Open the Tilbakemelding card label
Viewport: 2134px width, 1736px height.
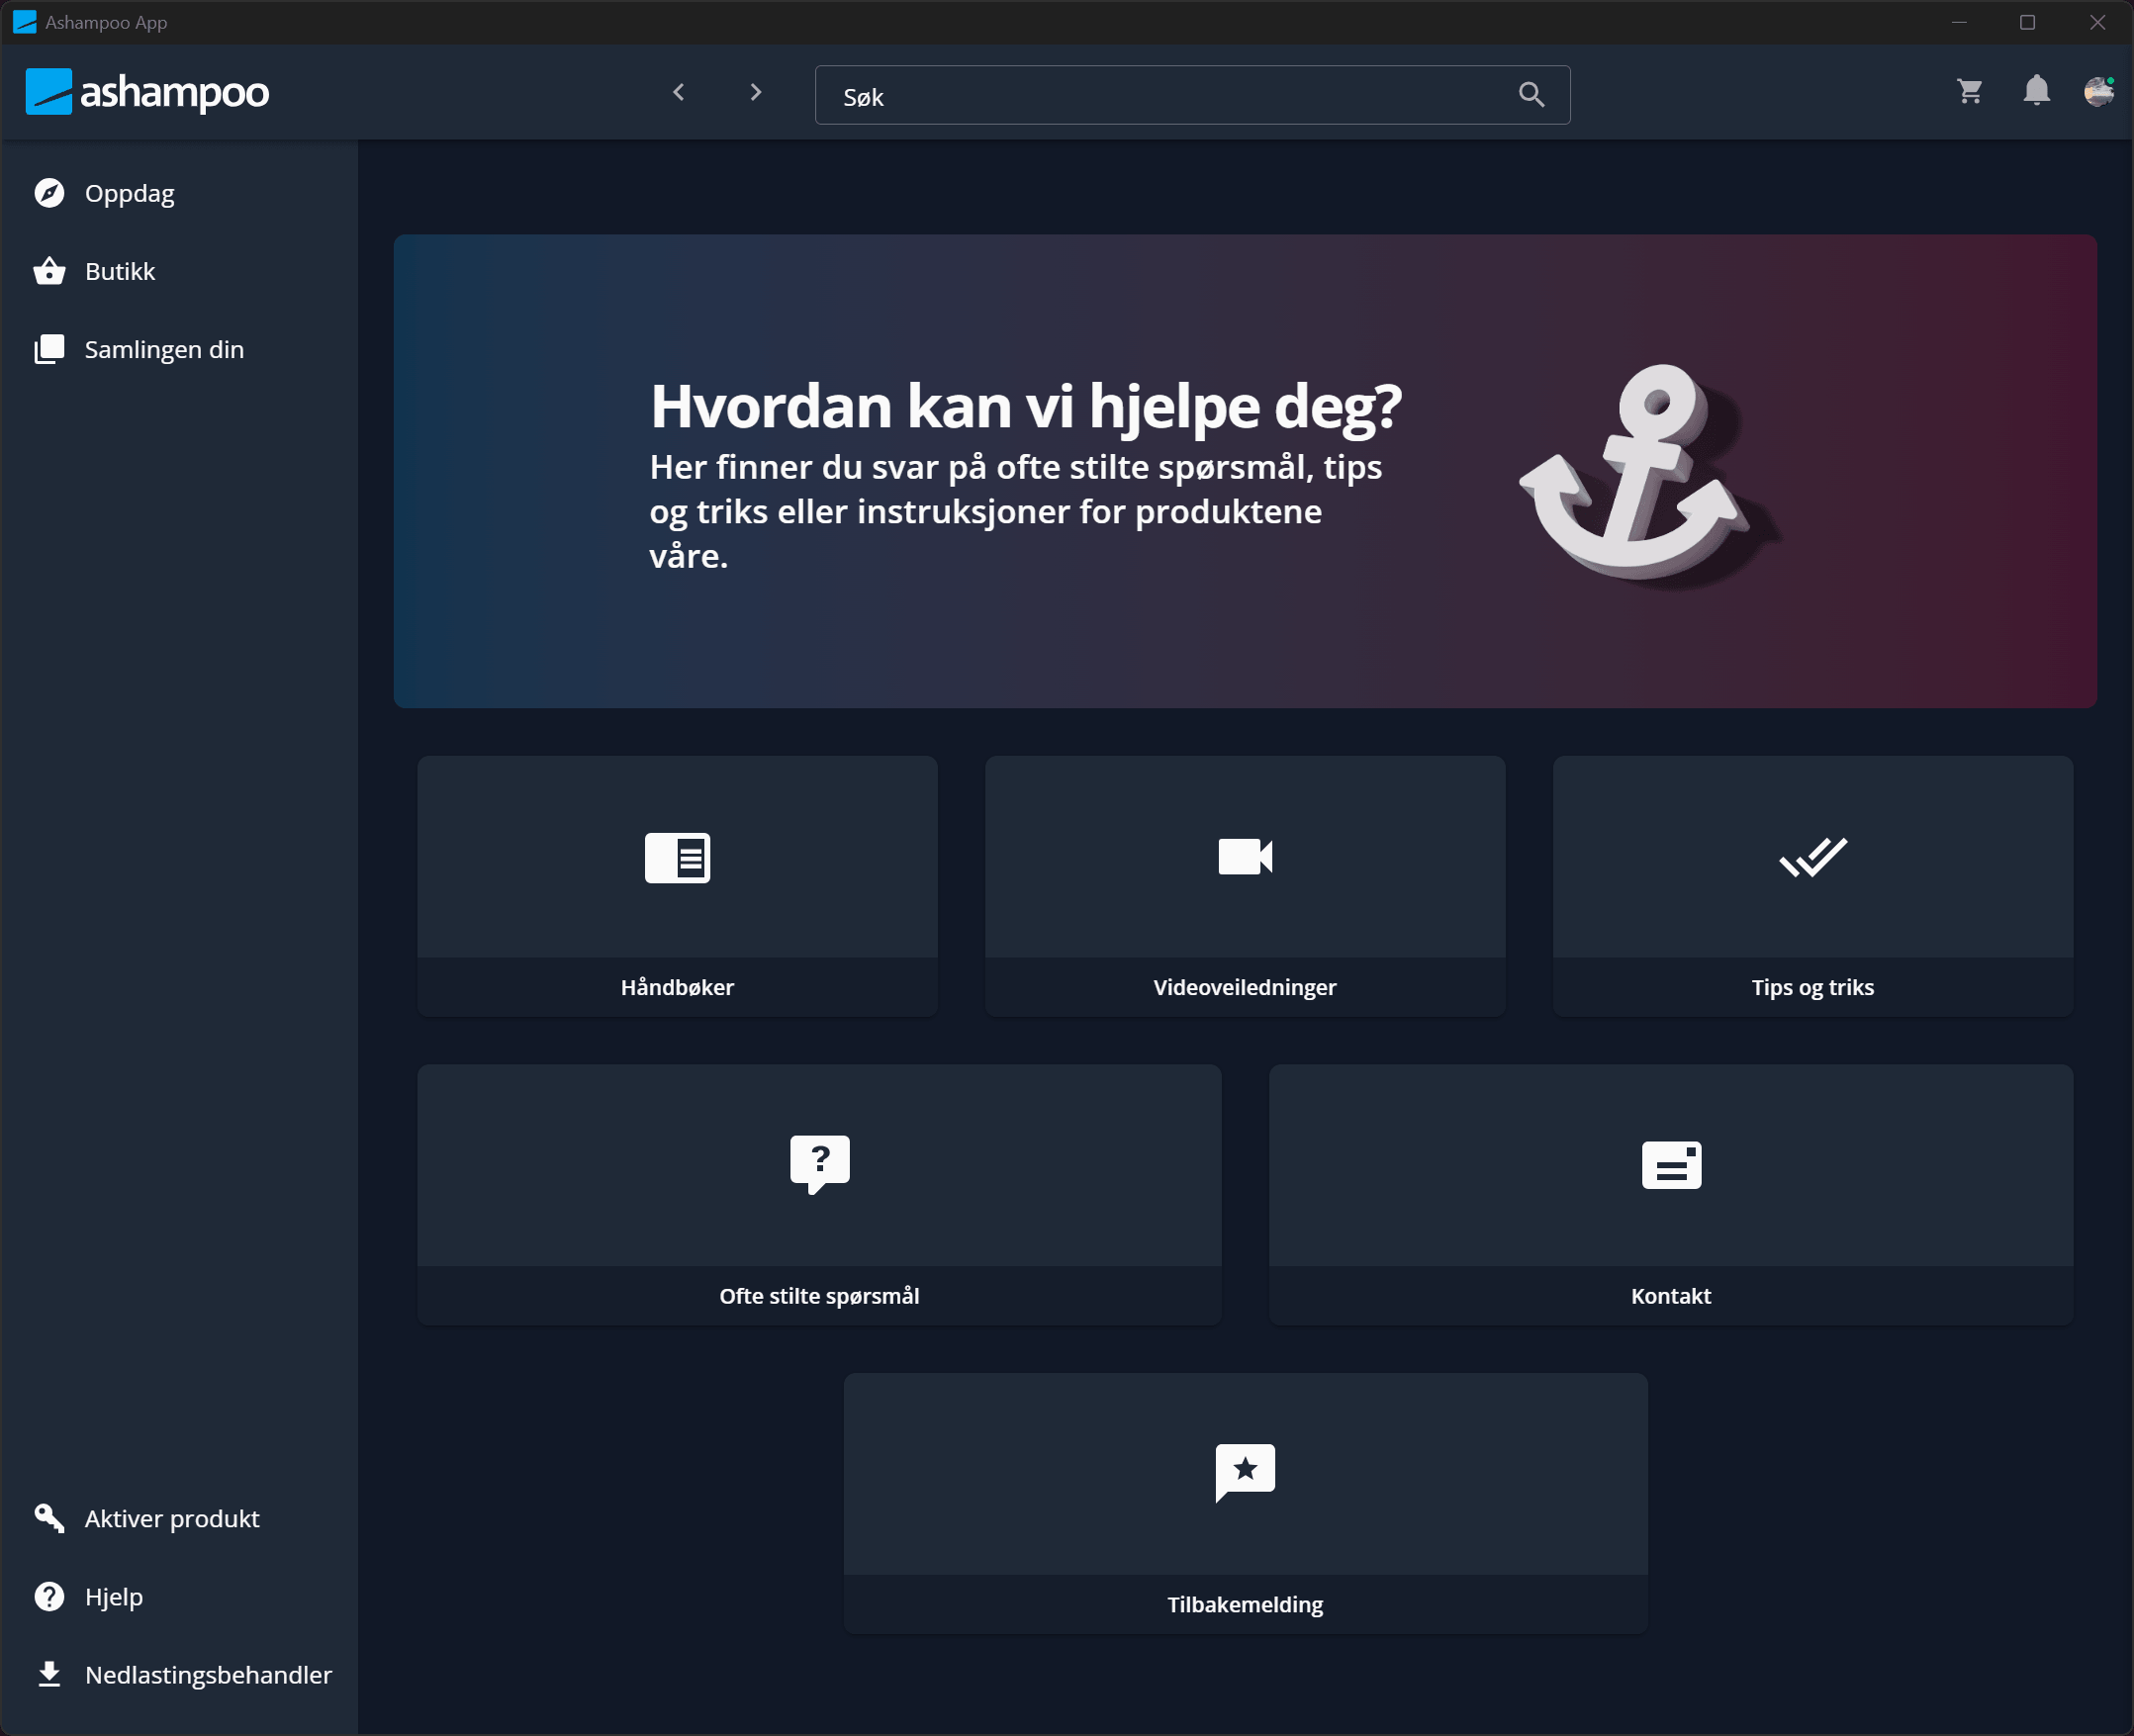pos(1245,1604)
